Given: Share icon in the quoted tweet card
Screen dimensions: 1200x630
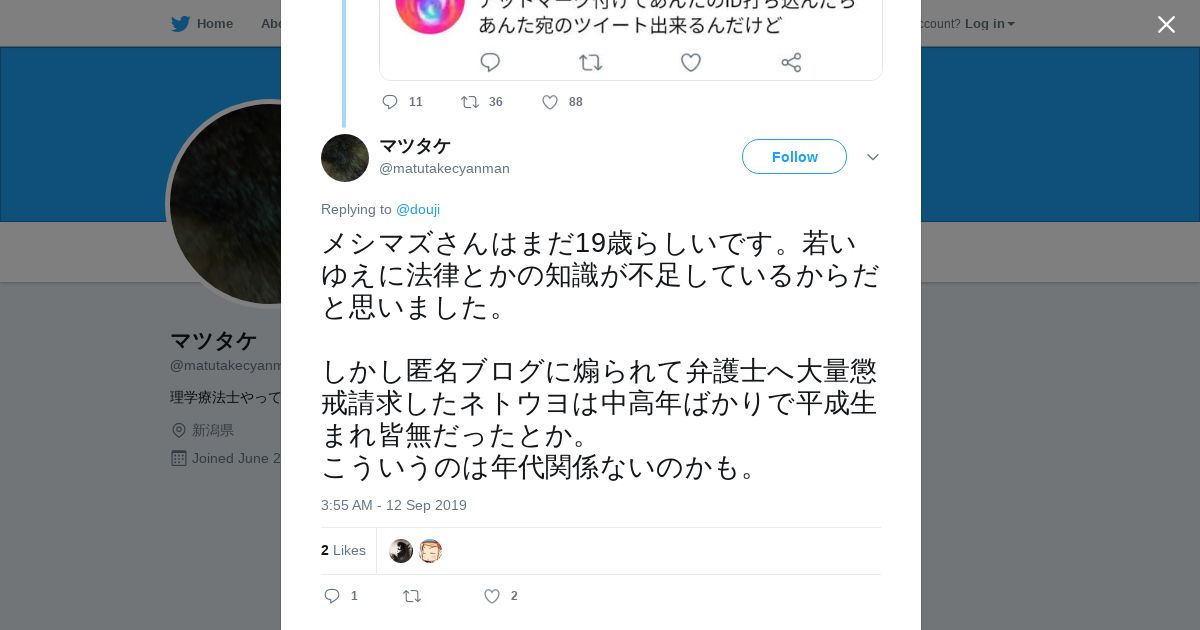Looking at the screenshot, I should [x=791, y=63].
